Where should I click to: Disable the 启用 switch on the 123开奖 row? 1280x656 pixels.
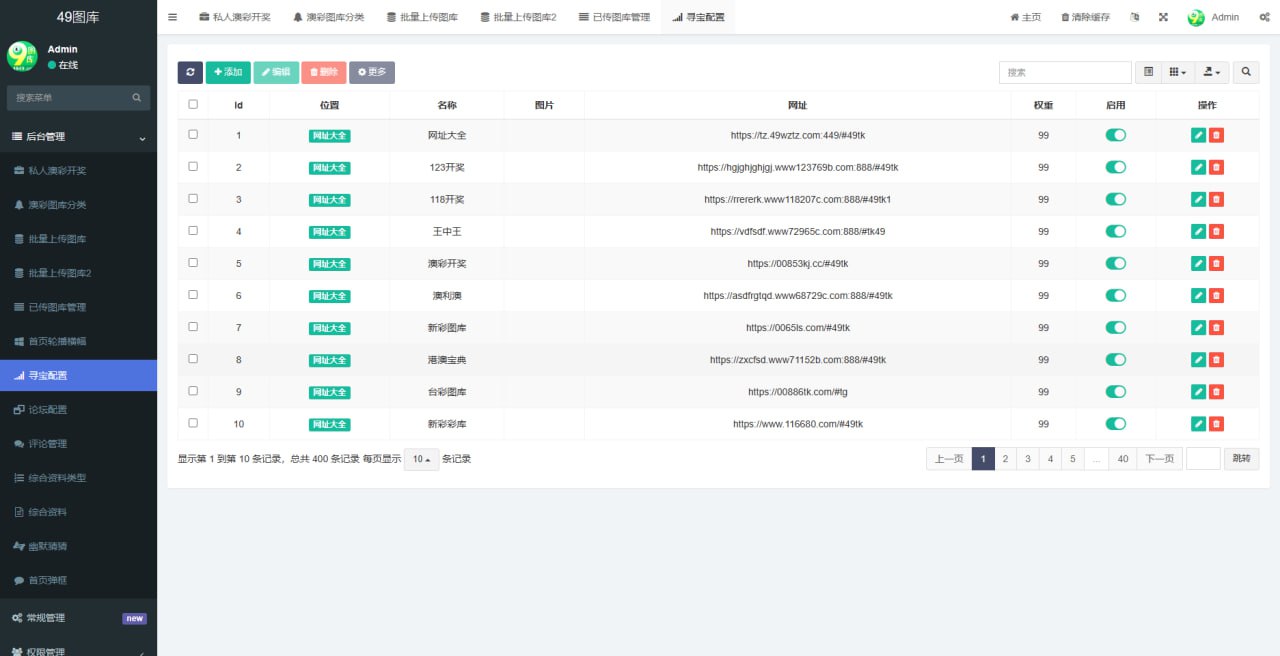pos(1116,167)
